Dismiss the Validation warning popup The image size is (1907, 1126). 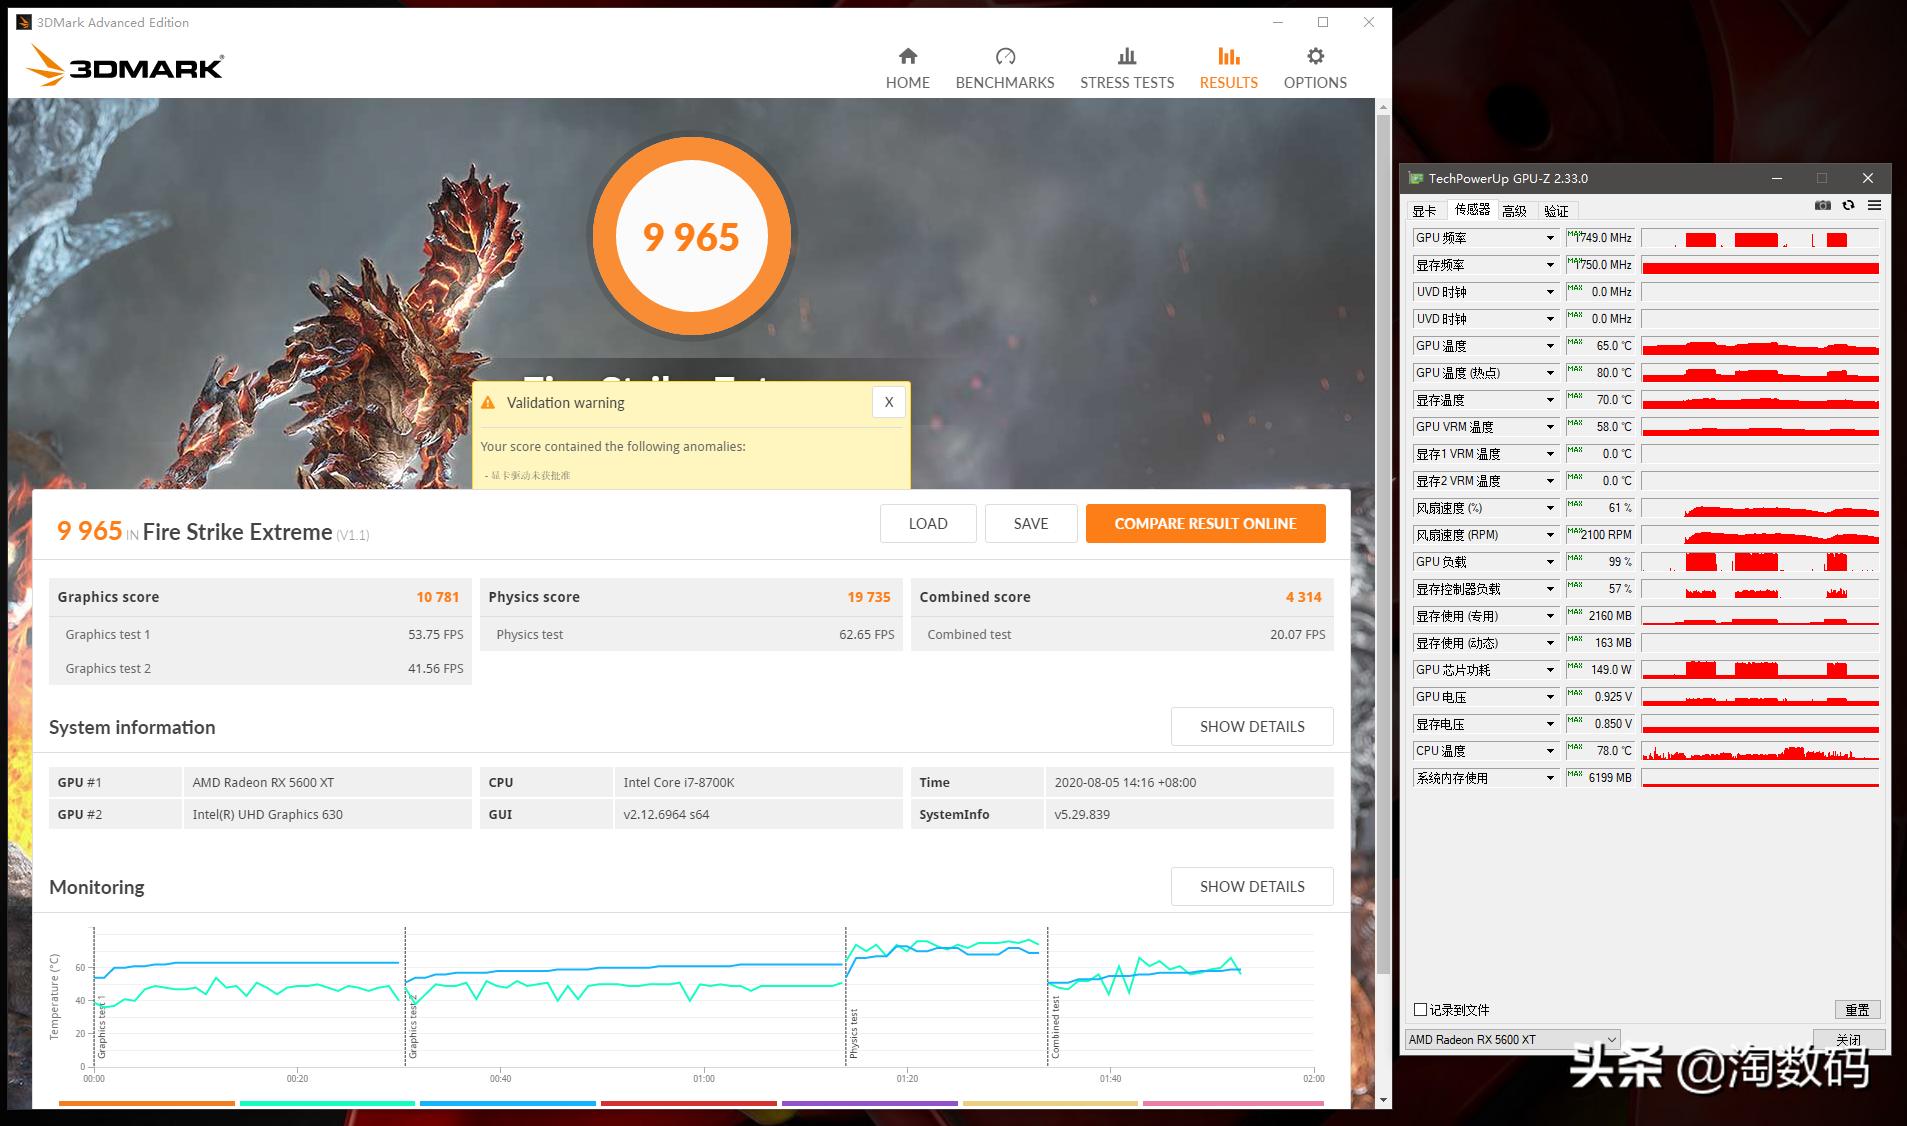(x=887, y=402)
